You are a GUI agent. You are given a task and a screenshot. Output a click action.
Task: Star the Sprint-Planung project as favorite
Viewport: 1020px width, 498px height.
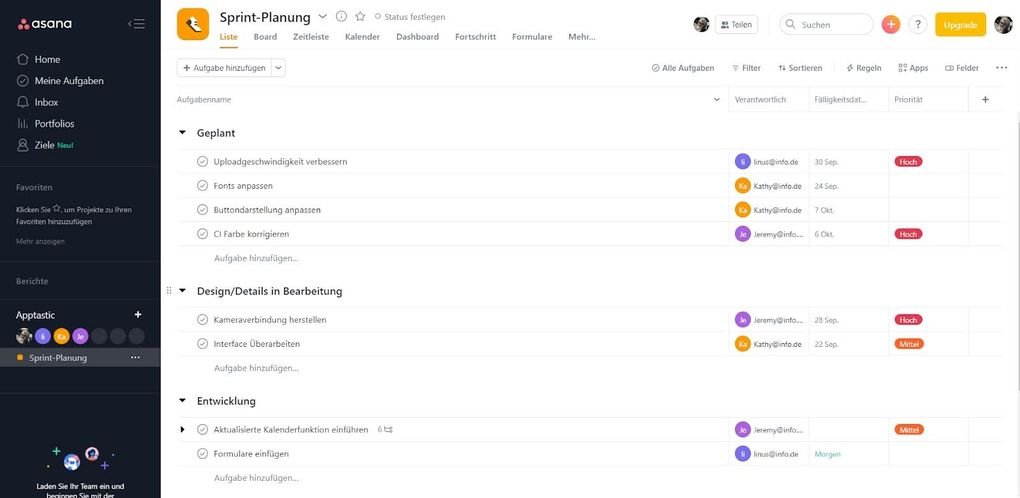360,16
